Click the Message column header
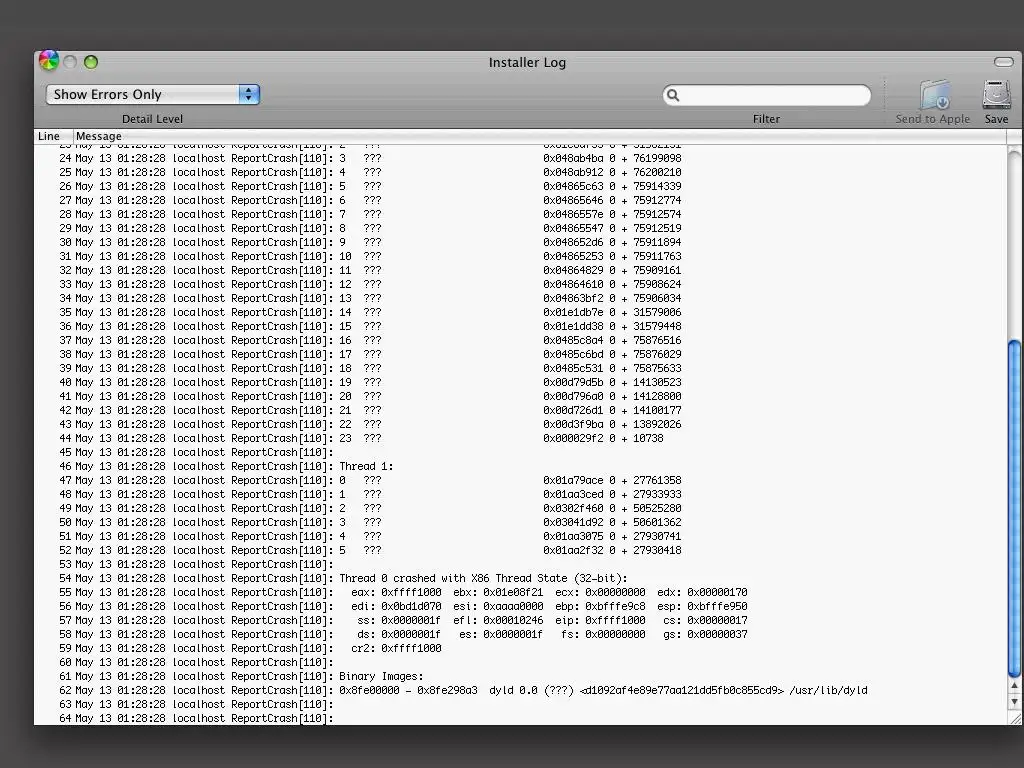 (99, 136)
